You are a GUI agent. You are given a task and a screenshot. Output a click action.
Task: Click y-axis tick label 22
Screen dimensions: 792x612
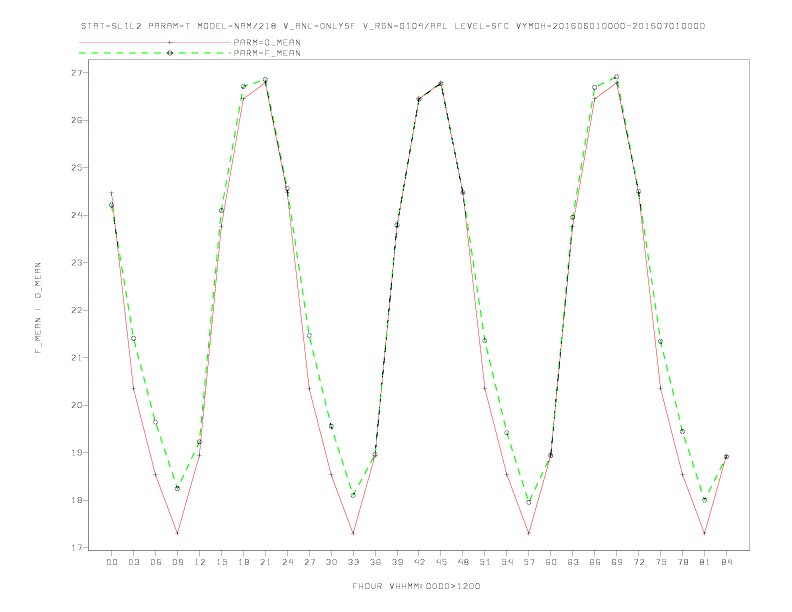(77, 310)
